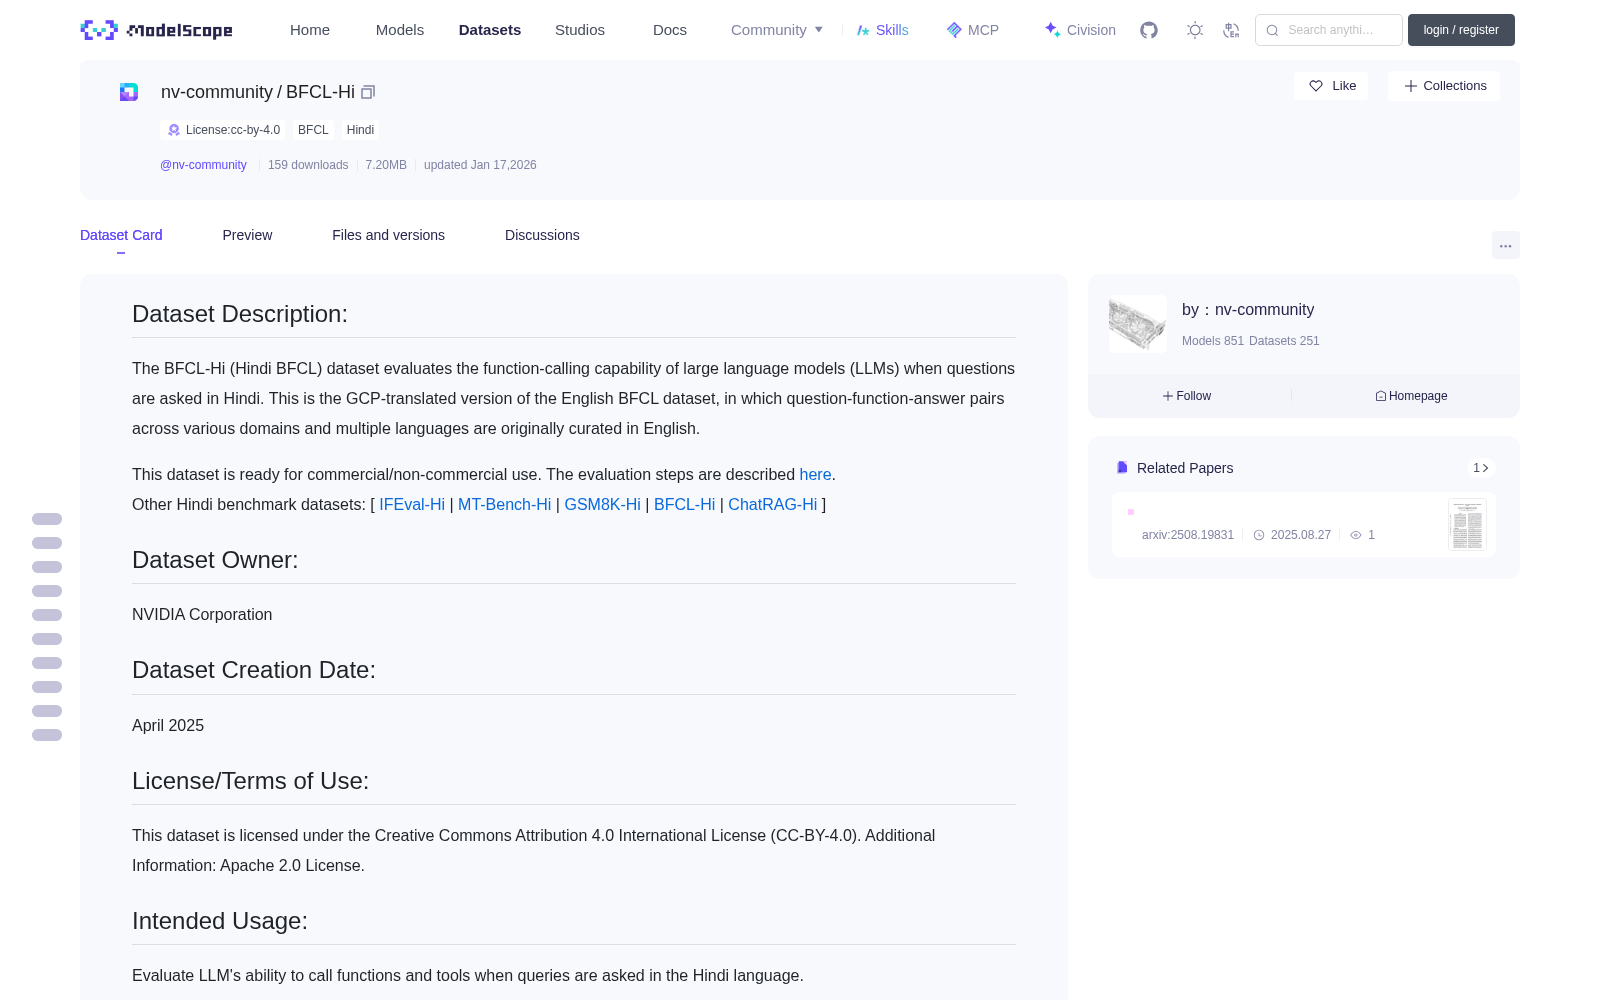Click the dataset cube icon beside the title

129,92
